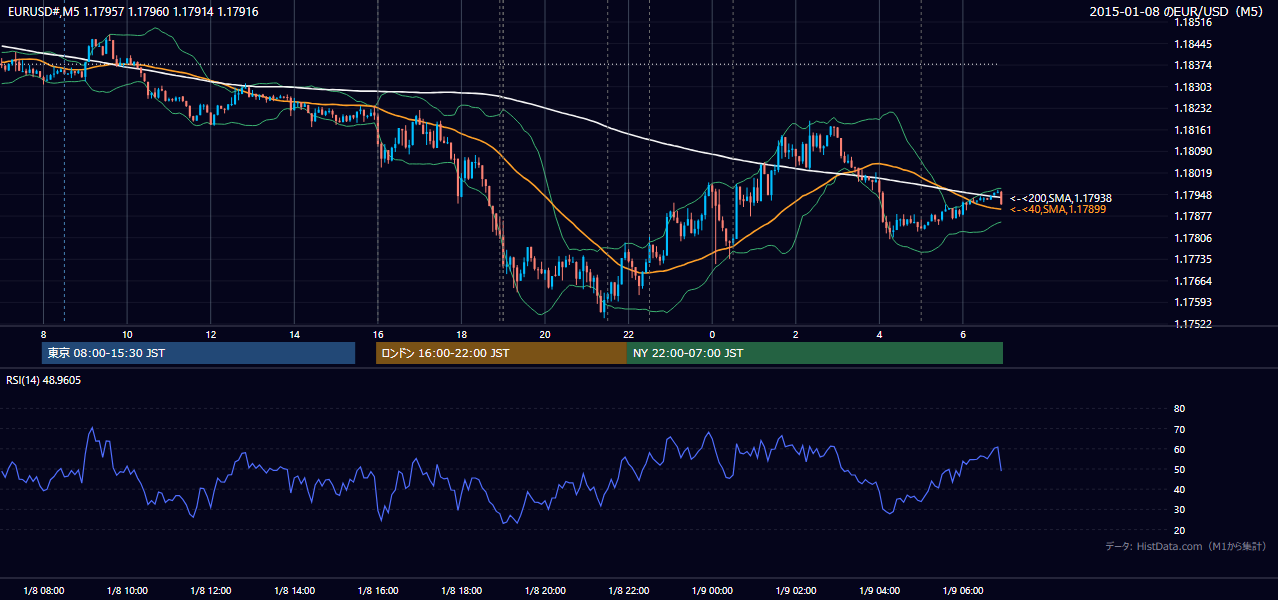Viewport: 1278px width, 600px height.
Task: Click hour label 18 under the price chart
Action: (461, 334)
